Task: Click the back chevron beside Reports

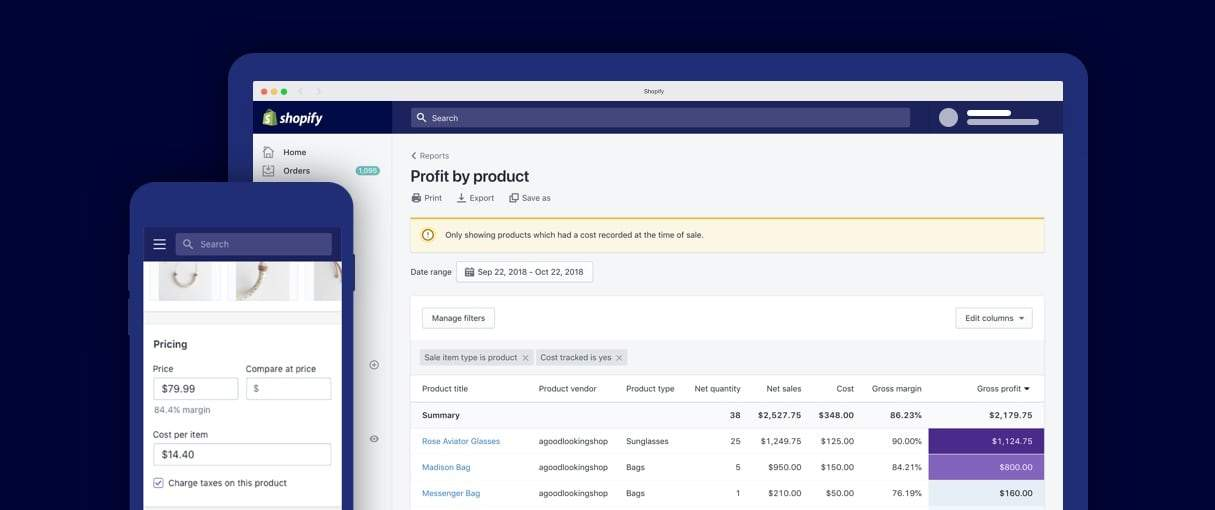Action: (414, 156)
